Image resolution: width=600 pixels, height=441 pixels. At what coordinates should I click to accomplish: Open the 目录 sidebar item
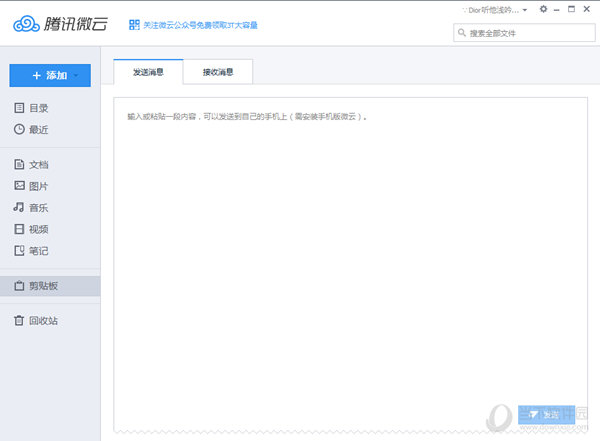tap(50, 108)
